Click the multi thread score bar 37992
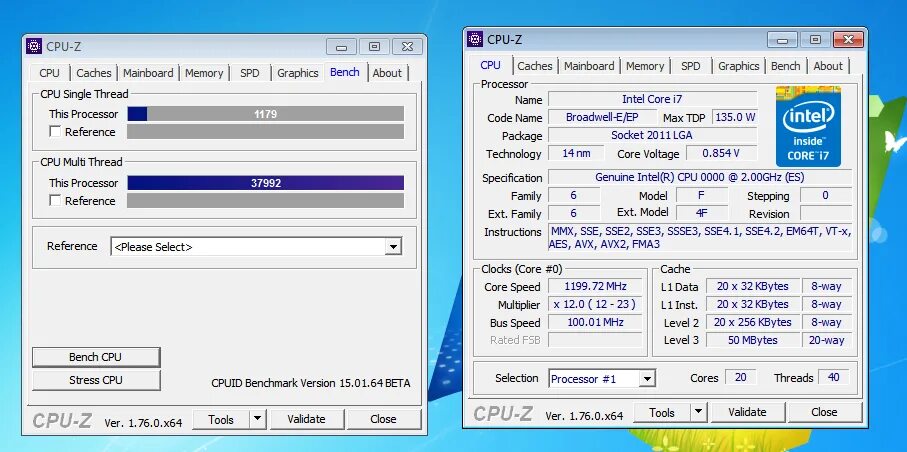This screenshot has width=907, height=452. [x=266, y=183]
